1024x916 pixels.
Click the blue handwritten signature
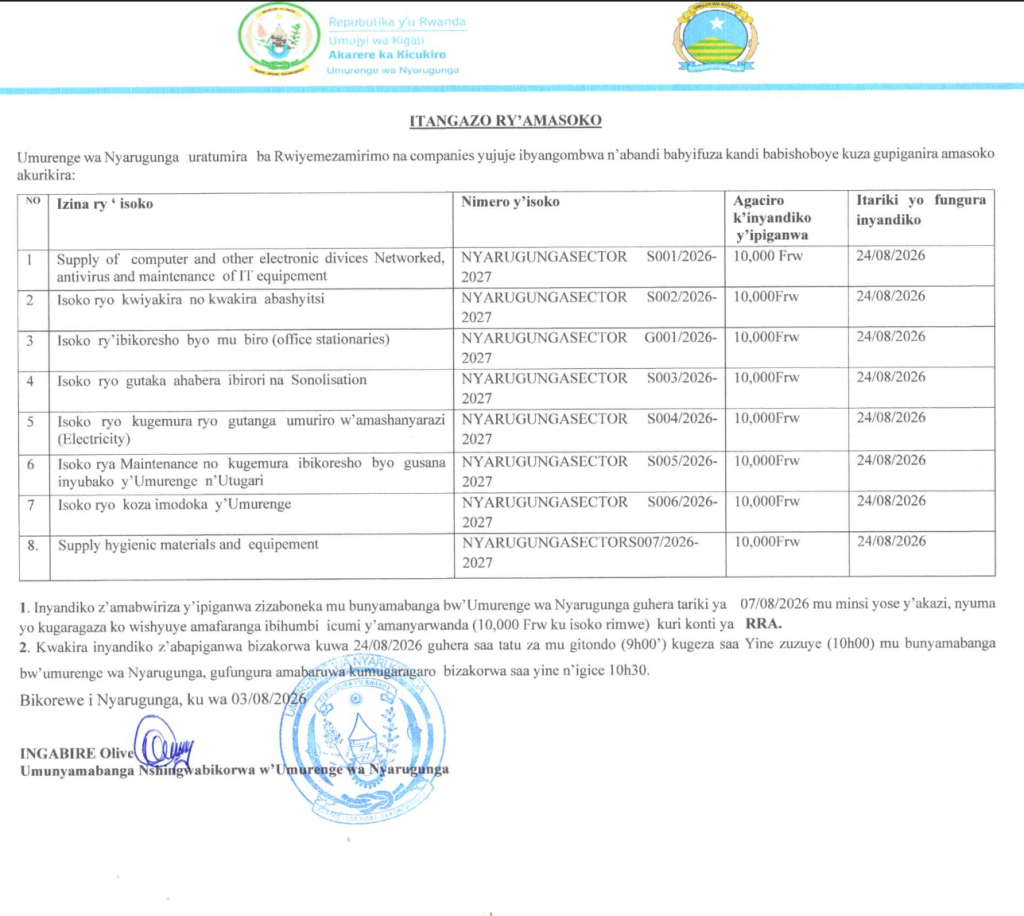tap(163, 744)
